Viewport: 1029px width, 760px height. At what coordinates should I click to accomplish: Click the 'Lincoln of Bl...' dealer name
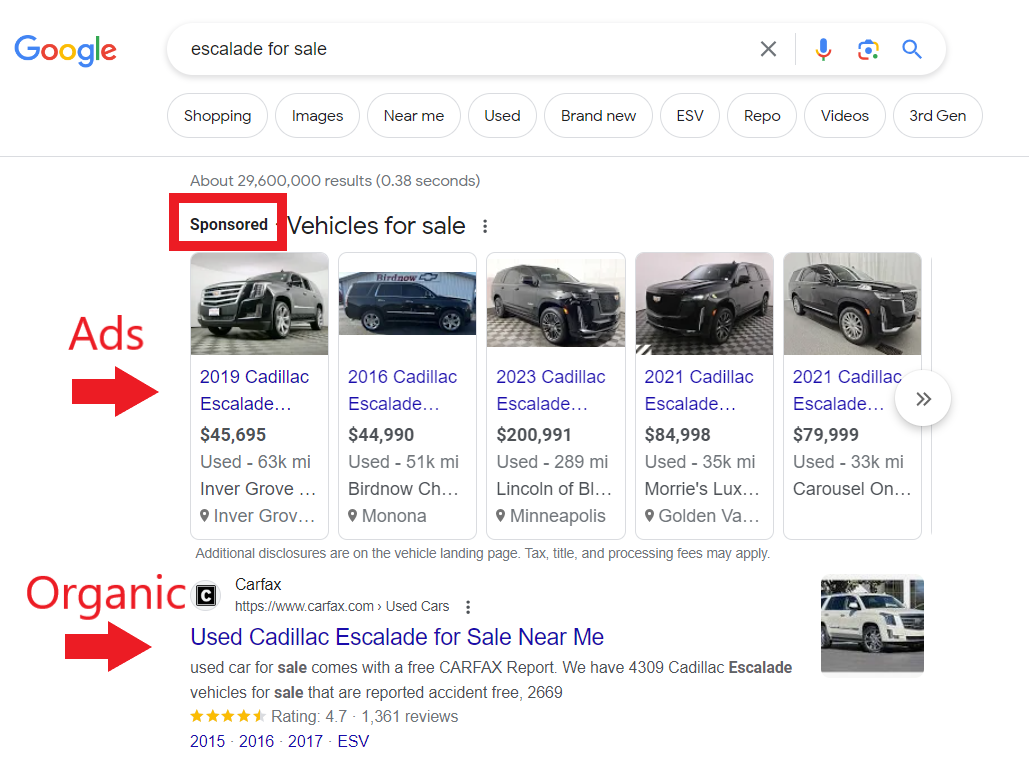[554, 489]
